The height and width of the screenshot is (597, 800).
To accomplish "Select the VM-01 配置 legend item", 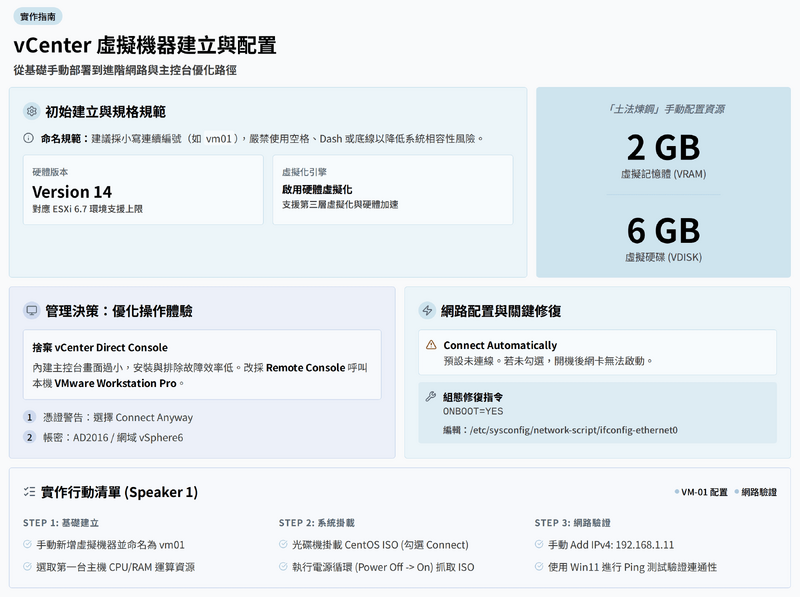I will [x=704, y=492].
